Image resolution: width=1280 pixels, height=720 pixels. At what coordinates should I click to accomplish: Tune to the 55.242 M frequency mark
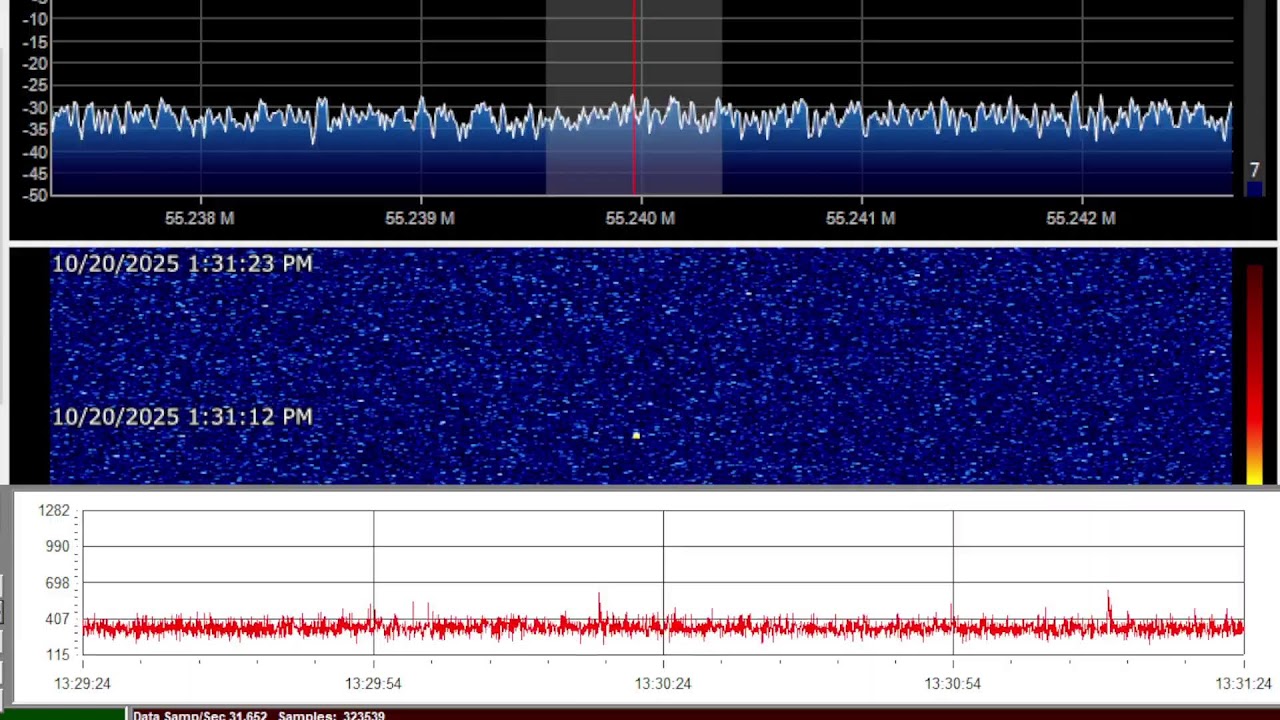1081,218
